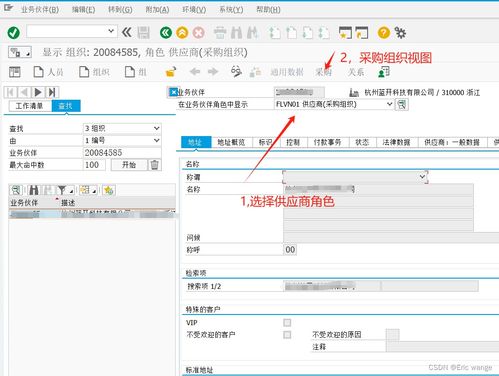Switch to the 付款事务 tab

328,142
